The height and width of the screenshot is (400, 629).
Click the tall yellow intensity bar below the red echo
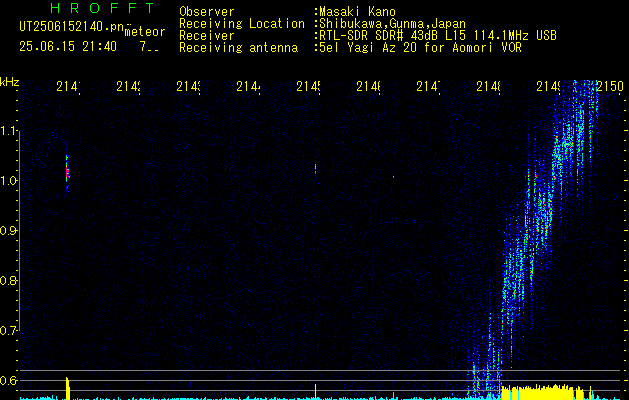(68, 388)
